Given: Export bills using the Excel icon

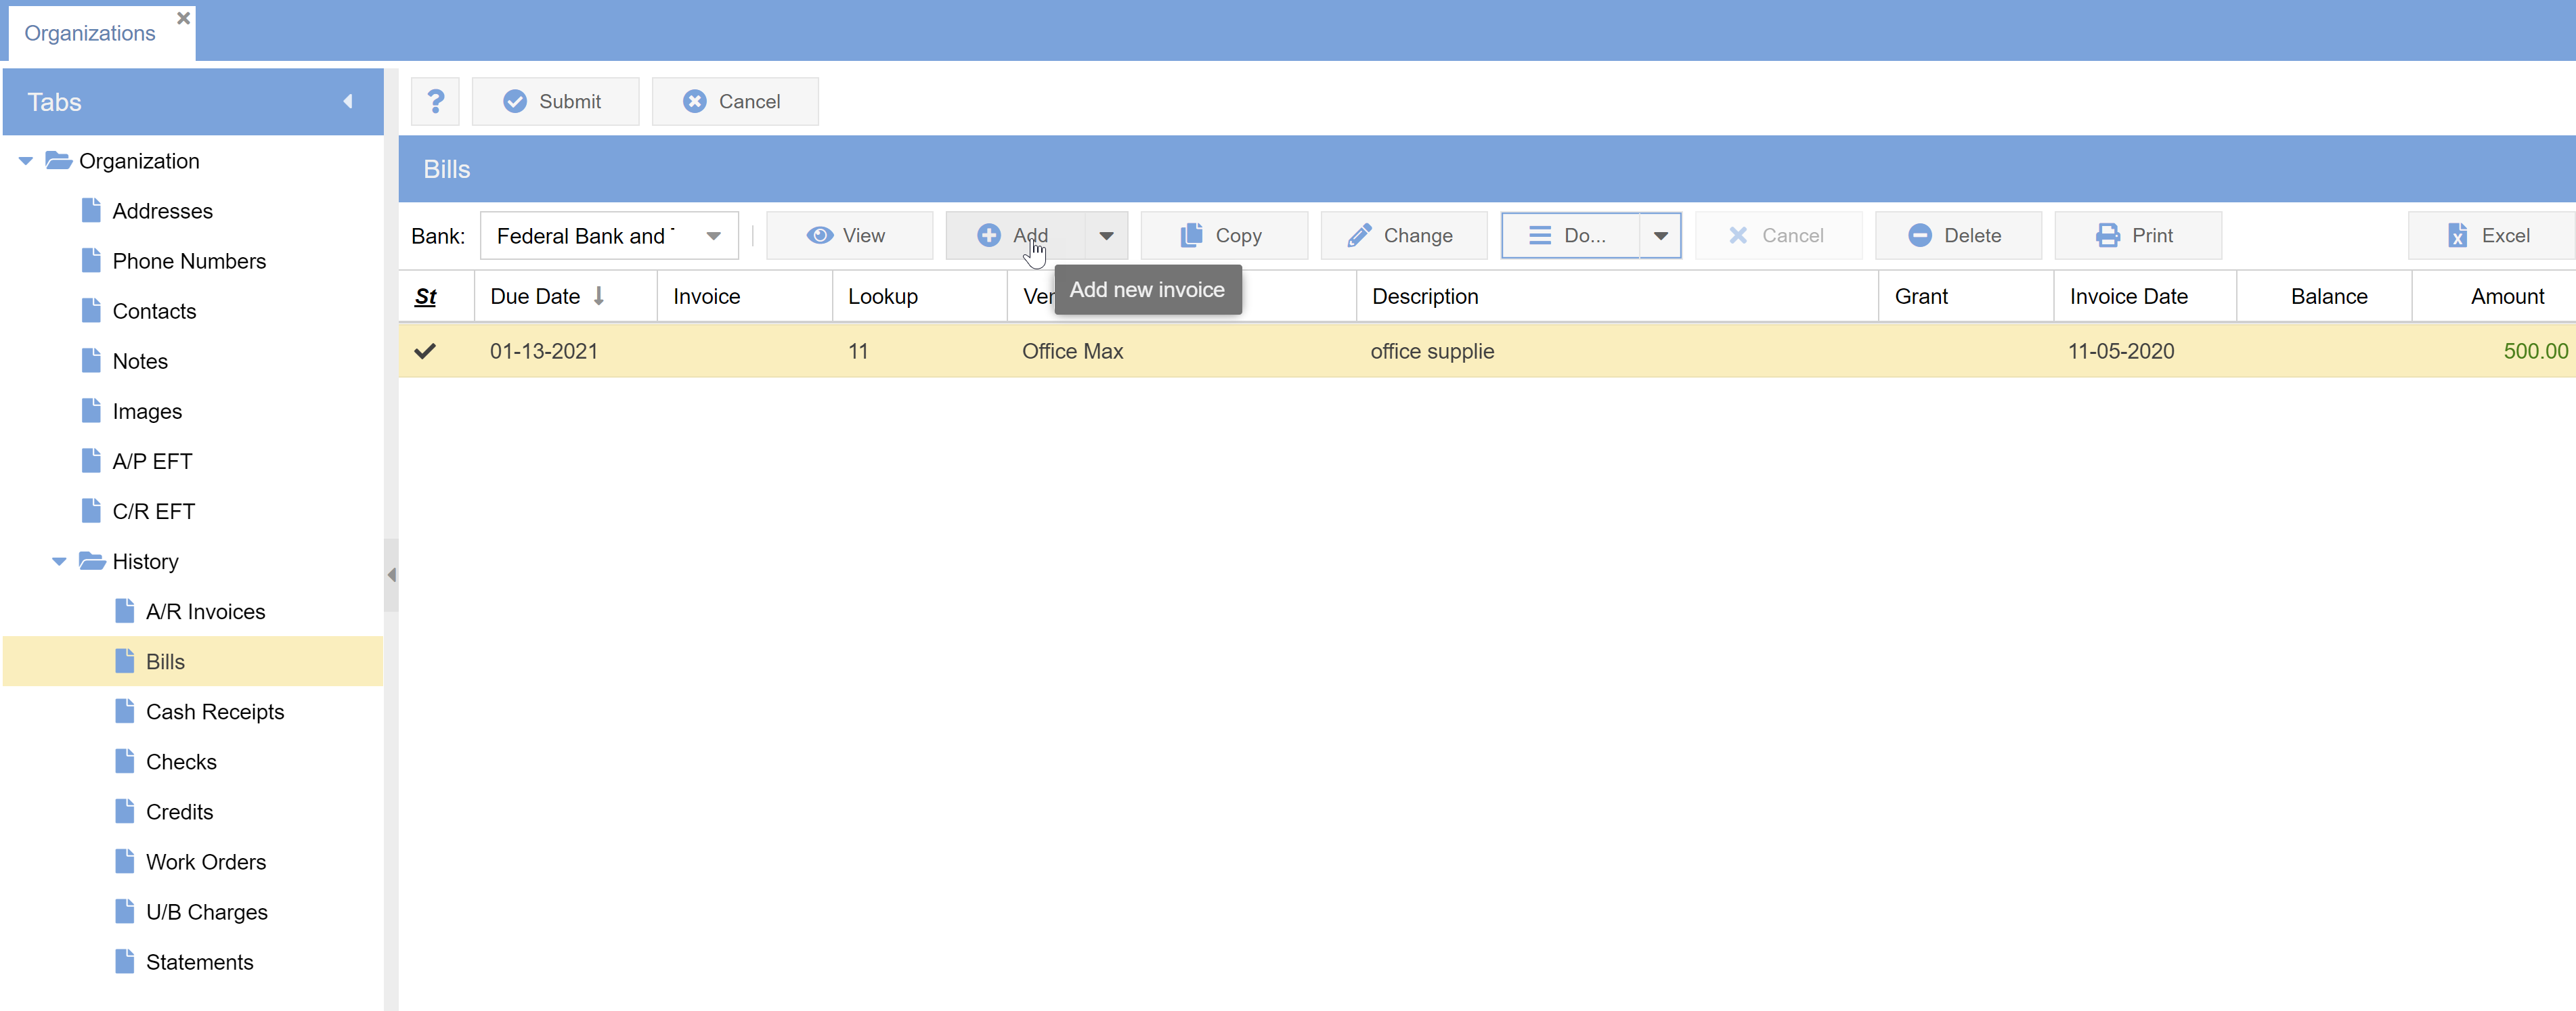Looking at the screenshot, I should [x=2489, y=235].
